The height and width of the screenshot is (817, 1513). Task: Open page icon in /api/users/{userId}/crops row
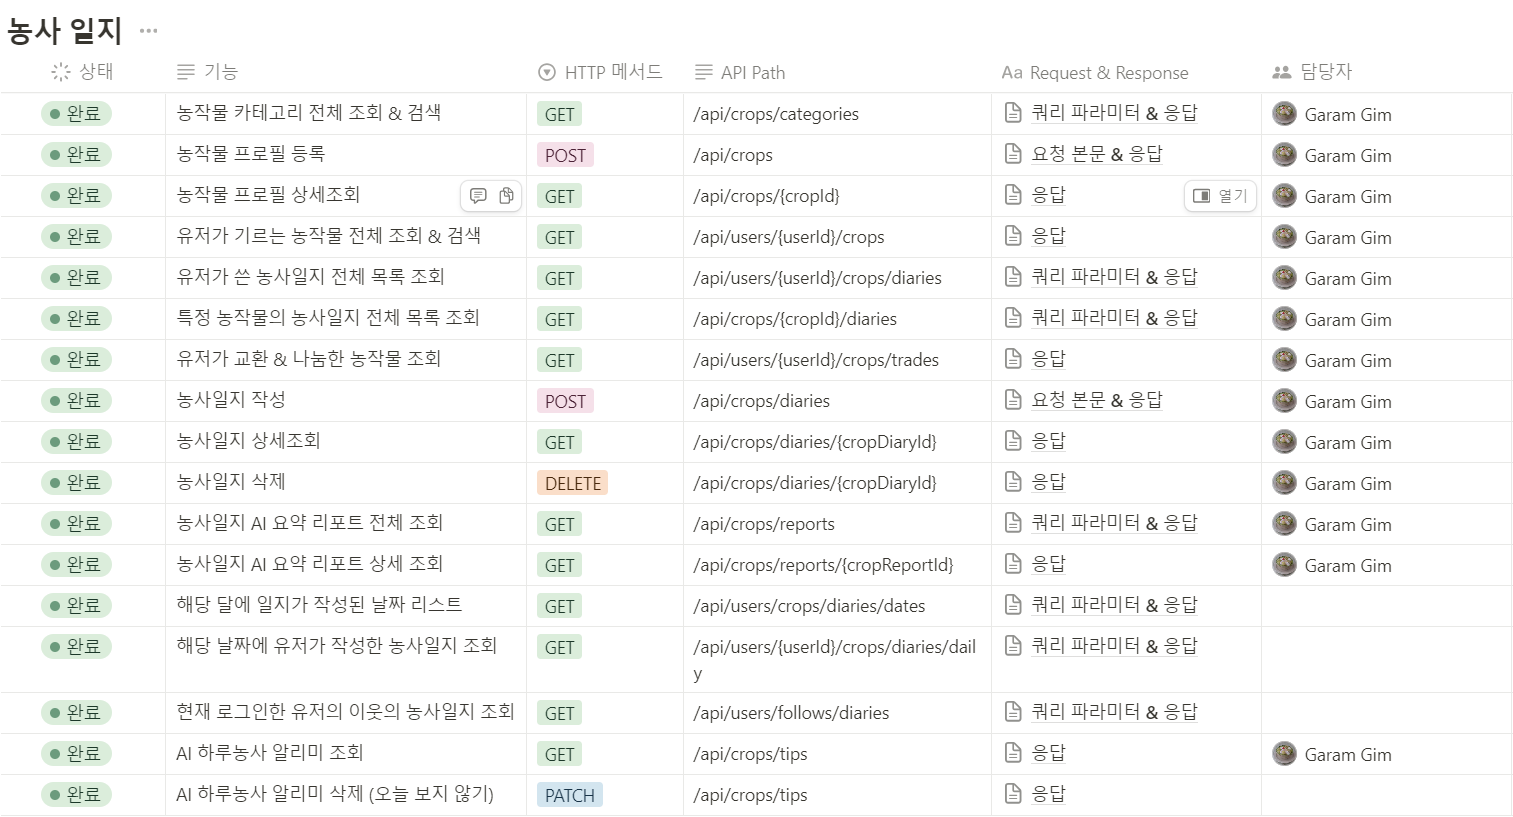pyautogui.click(x=1013, y=236)
